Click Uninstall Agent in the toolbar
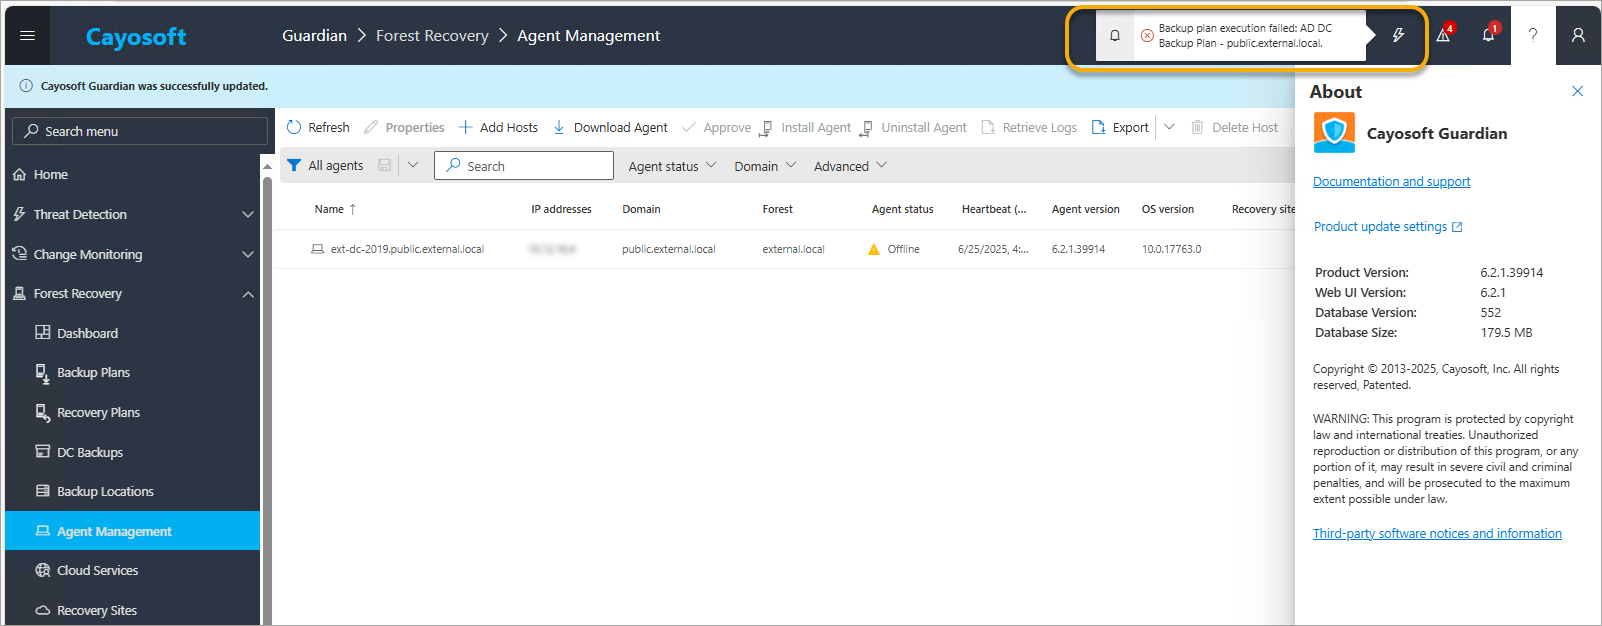The height and width of the screenshot is (626, 1602). coord(913,128)
